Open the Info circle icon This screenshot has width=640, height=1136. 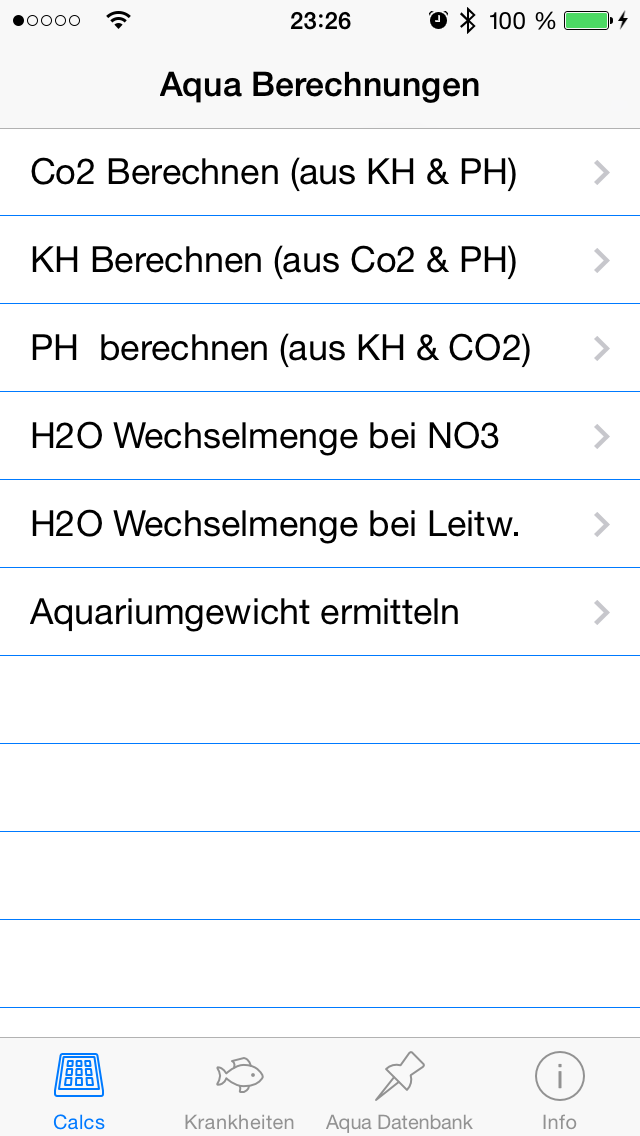(560, 1076)
